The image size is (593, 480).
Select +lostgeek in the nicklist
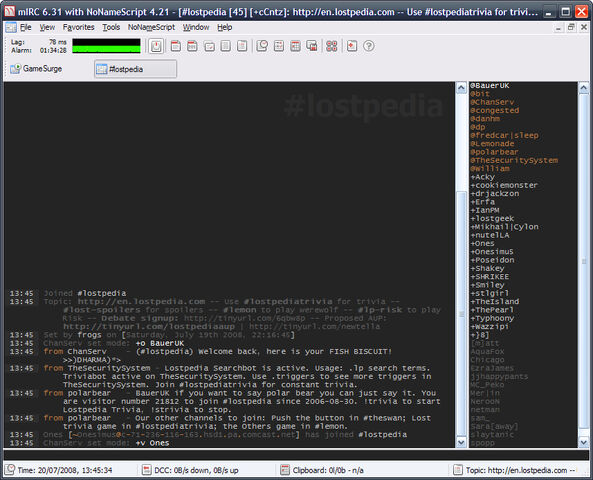coord(492,219)
